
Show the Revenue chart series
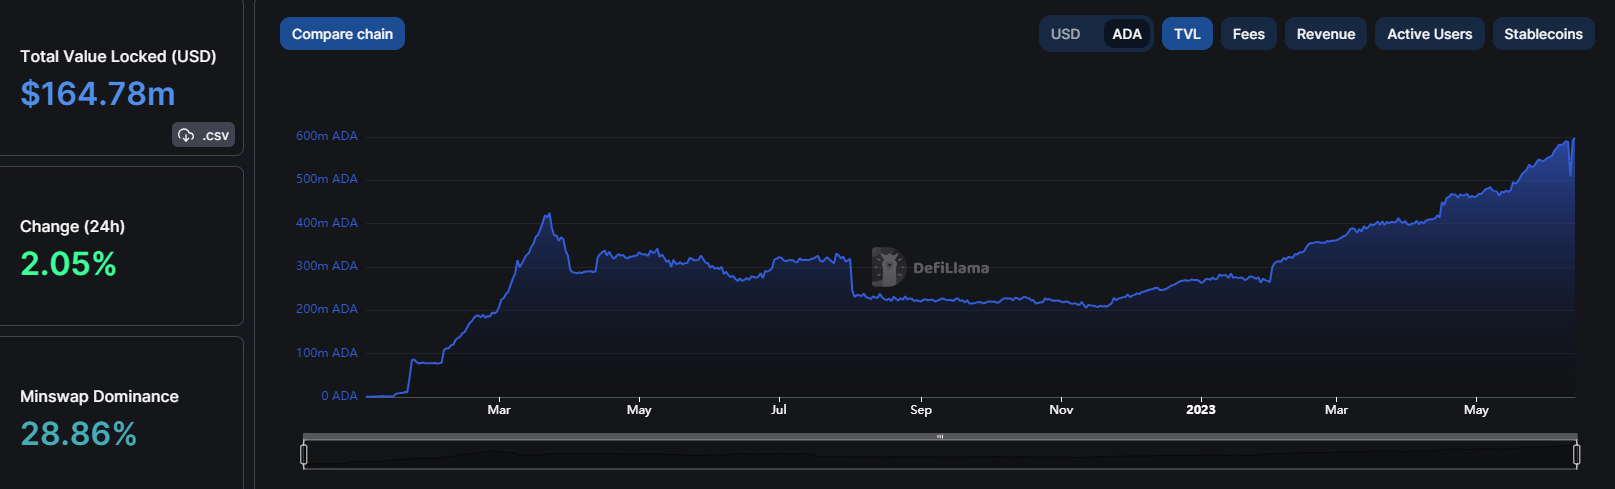pyautogui.click(x=1325, y=34)
